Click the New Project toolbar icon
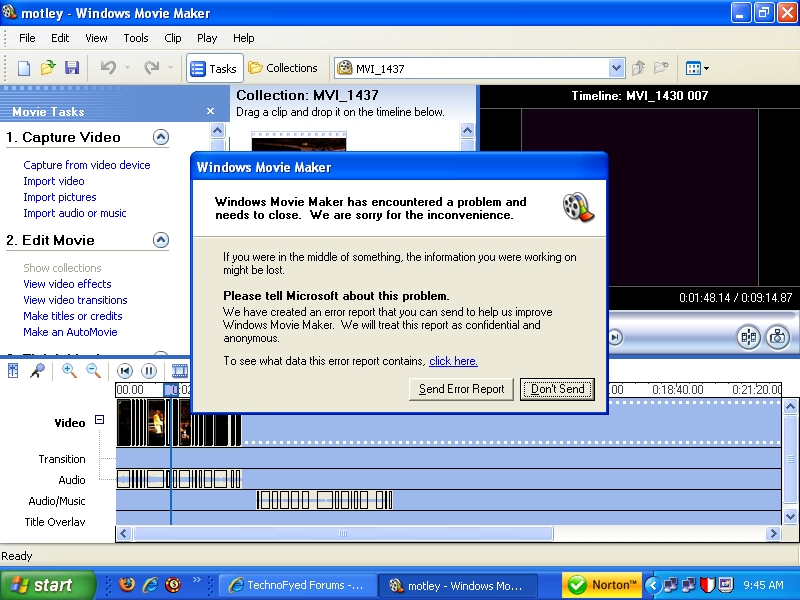 tap(24, 68)
